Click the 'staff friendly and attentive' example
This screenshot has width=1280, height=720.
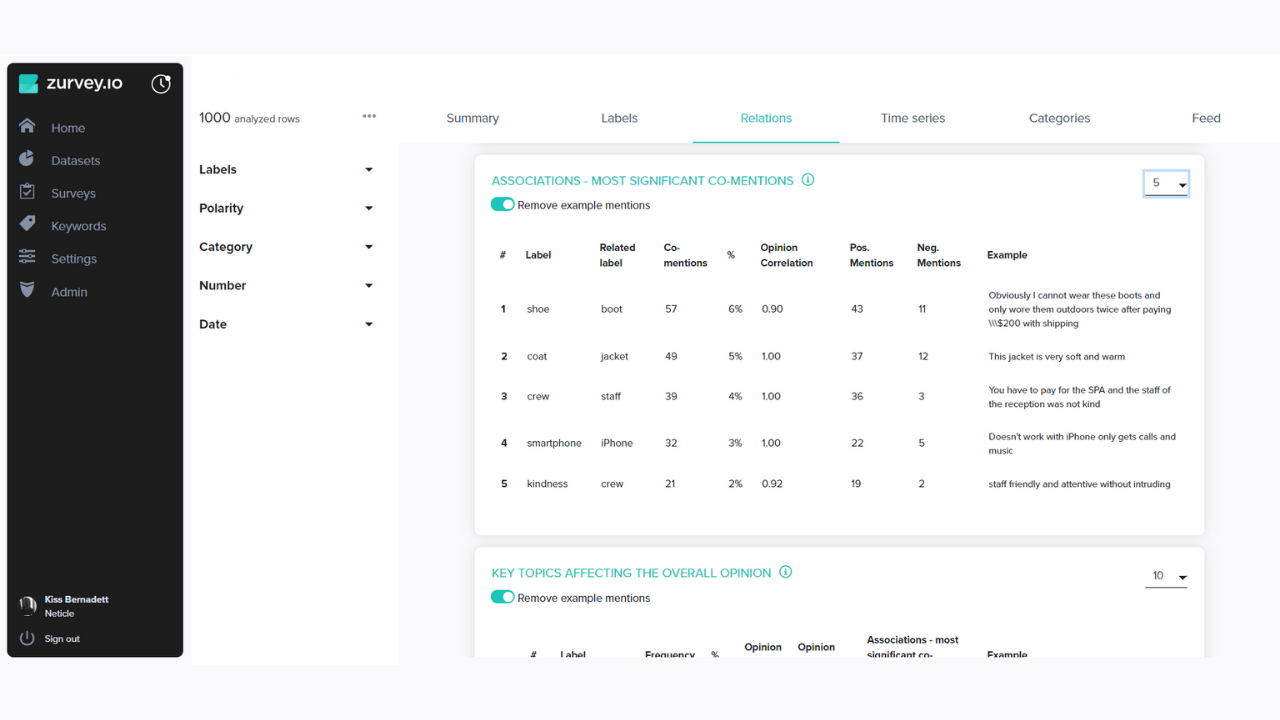click(x=1079, y=484)
